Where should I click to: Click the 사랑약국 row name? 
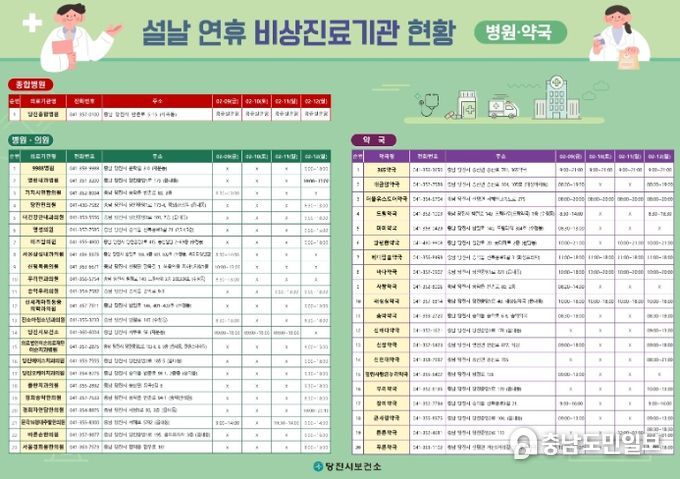[386, 287]
